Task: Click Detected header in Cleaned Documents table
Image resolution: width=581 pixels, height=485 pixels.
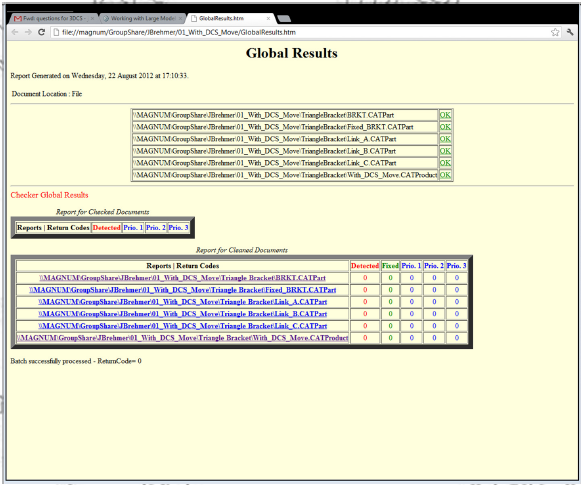Action: pos(365,266)
